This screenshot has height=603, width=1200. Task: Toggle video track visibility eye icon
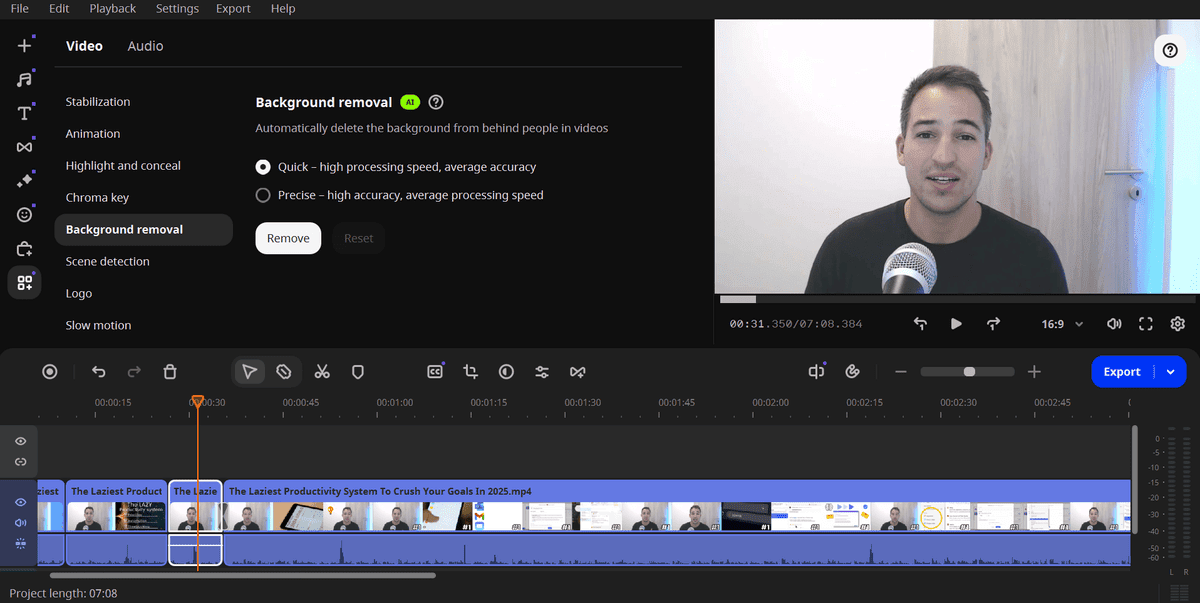[21, 502]
